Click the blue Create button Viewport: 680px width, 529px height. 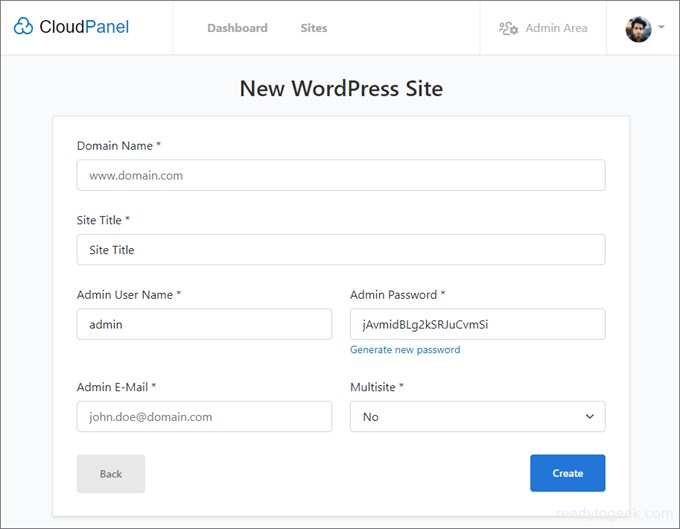[x=568, y=473]
